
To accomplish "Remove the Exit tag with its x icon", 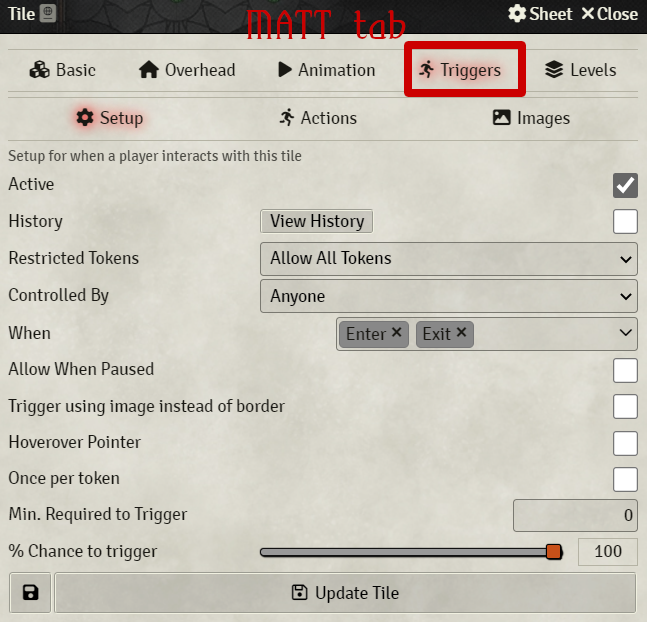I will point(461,333).
